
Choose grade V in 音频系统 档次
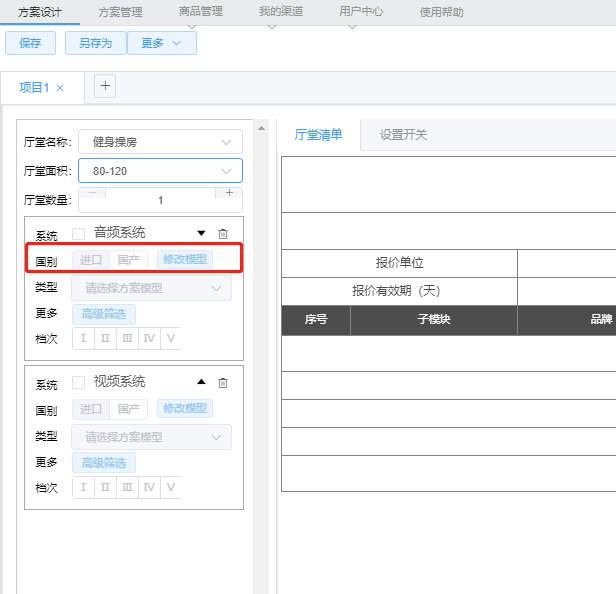[170, 339]
